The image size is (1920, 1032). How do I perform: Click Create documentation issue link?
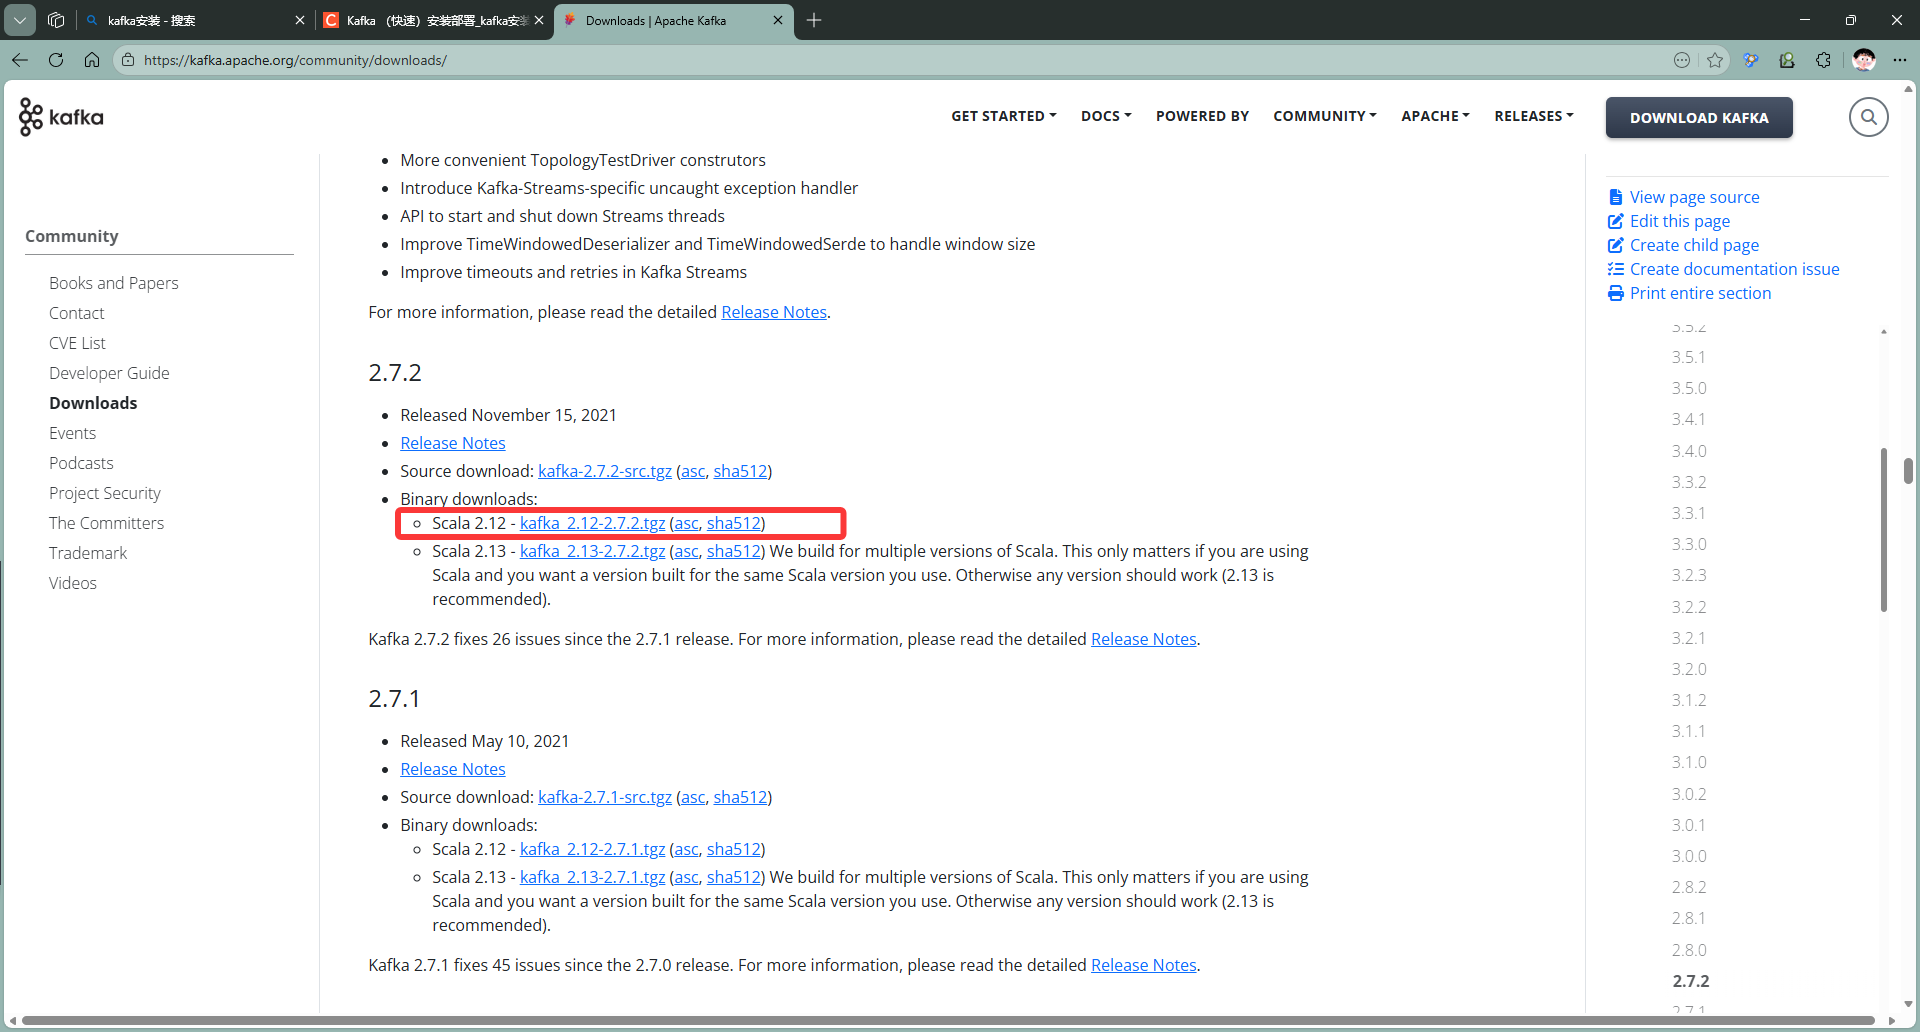click(x=1724, y=269)
